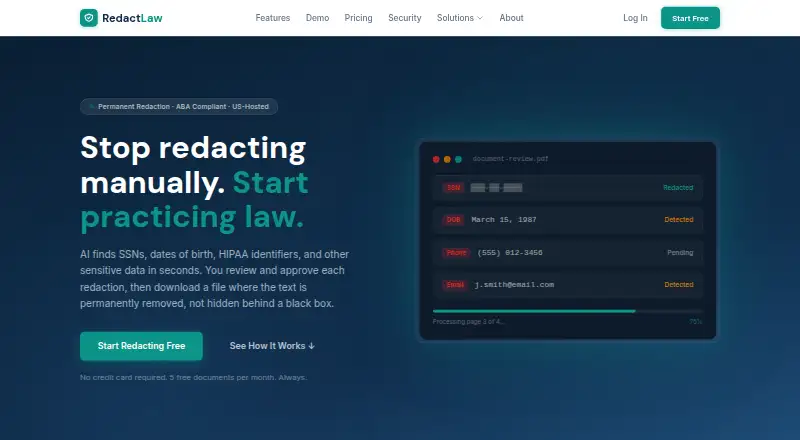800x440 pixels.
Task: Click the No credit card required note
Action: tap(193, 378)
